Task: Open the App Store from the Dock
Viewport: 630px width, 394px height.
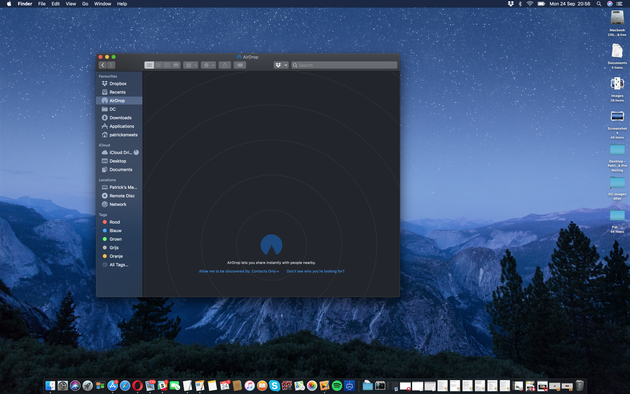Action: [x=112, y=386]
